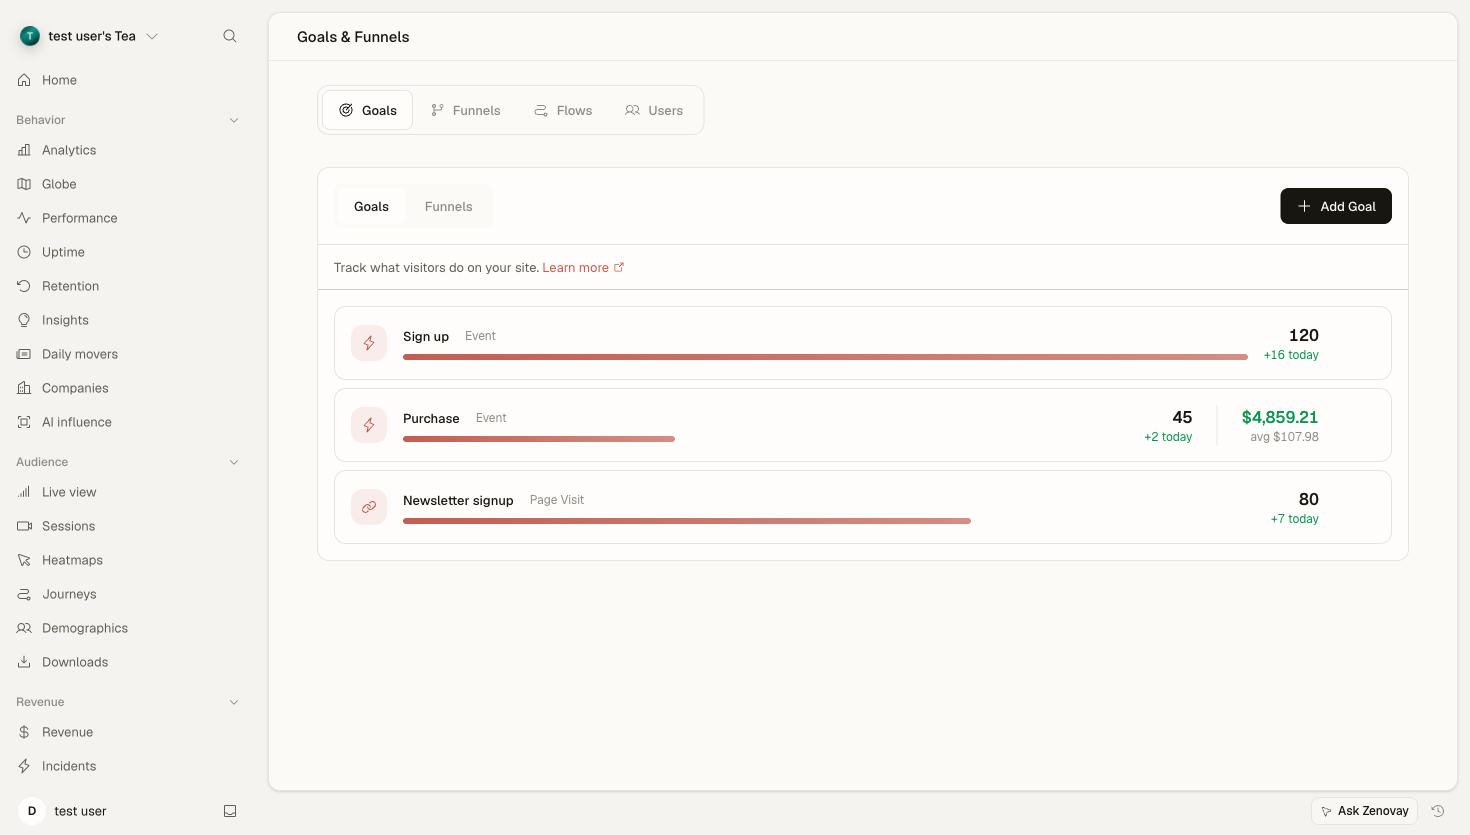The height and width of the screenshot is (835, 1470).
Task: Click the Sign up progress bar
Action: [825, 357]
